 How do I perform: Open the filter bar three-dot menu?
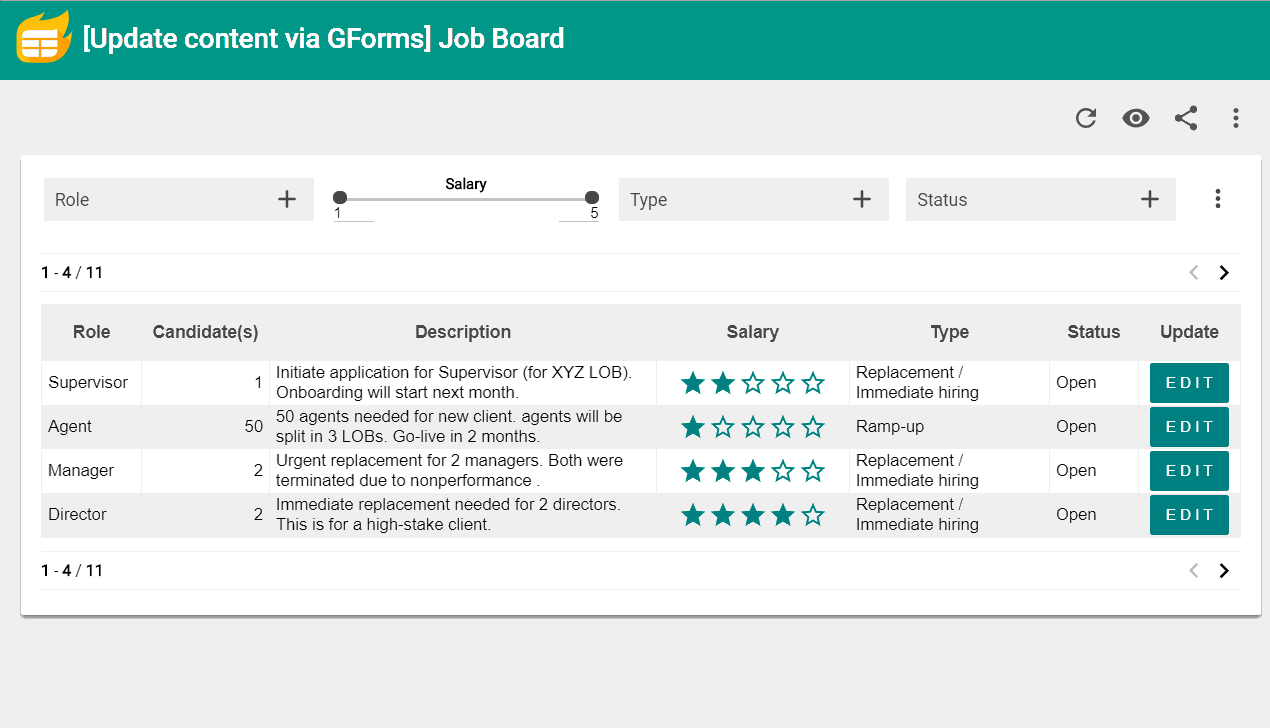(1218, 199)
